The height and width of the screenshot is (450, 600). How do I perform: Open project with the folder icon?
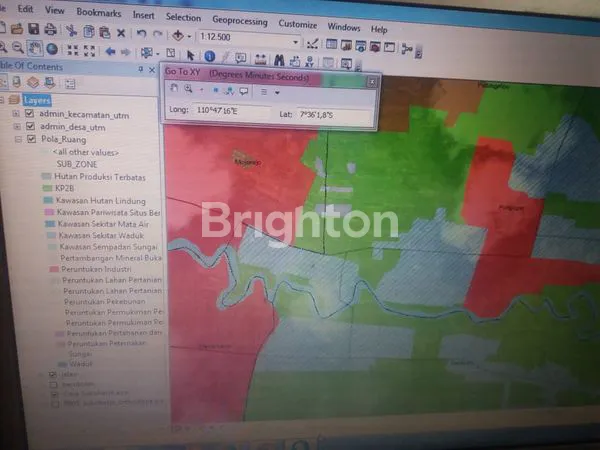tap(16, 28)
